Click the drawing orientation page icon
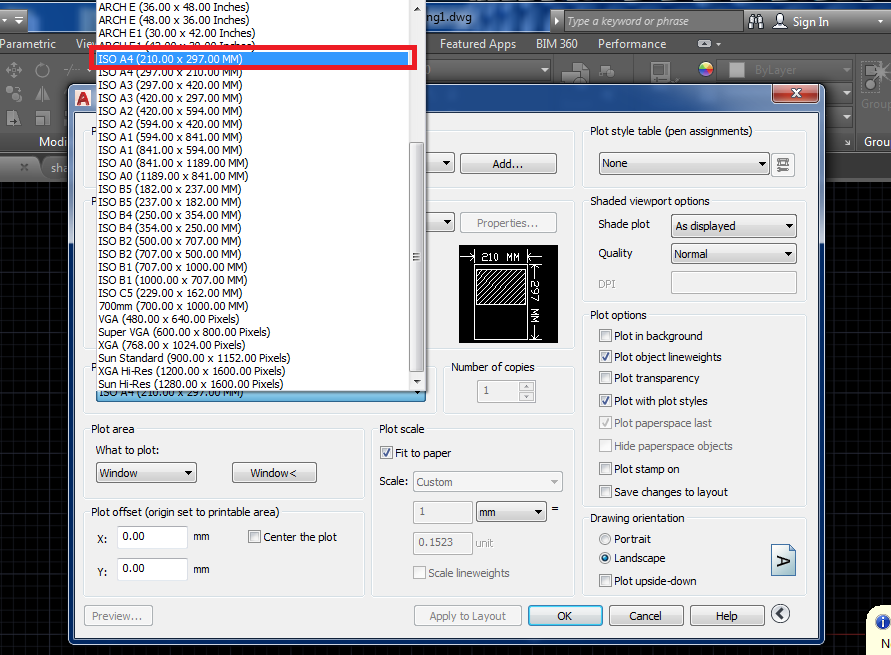Screen dimensions: 891x655 pos(783,560)
